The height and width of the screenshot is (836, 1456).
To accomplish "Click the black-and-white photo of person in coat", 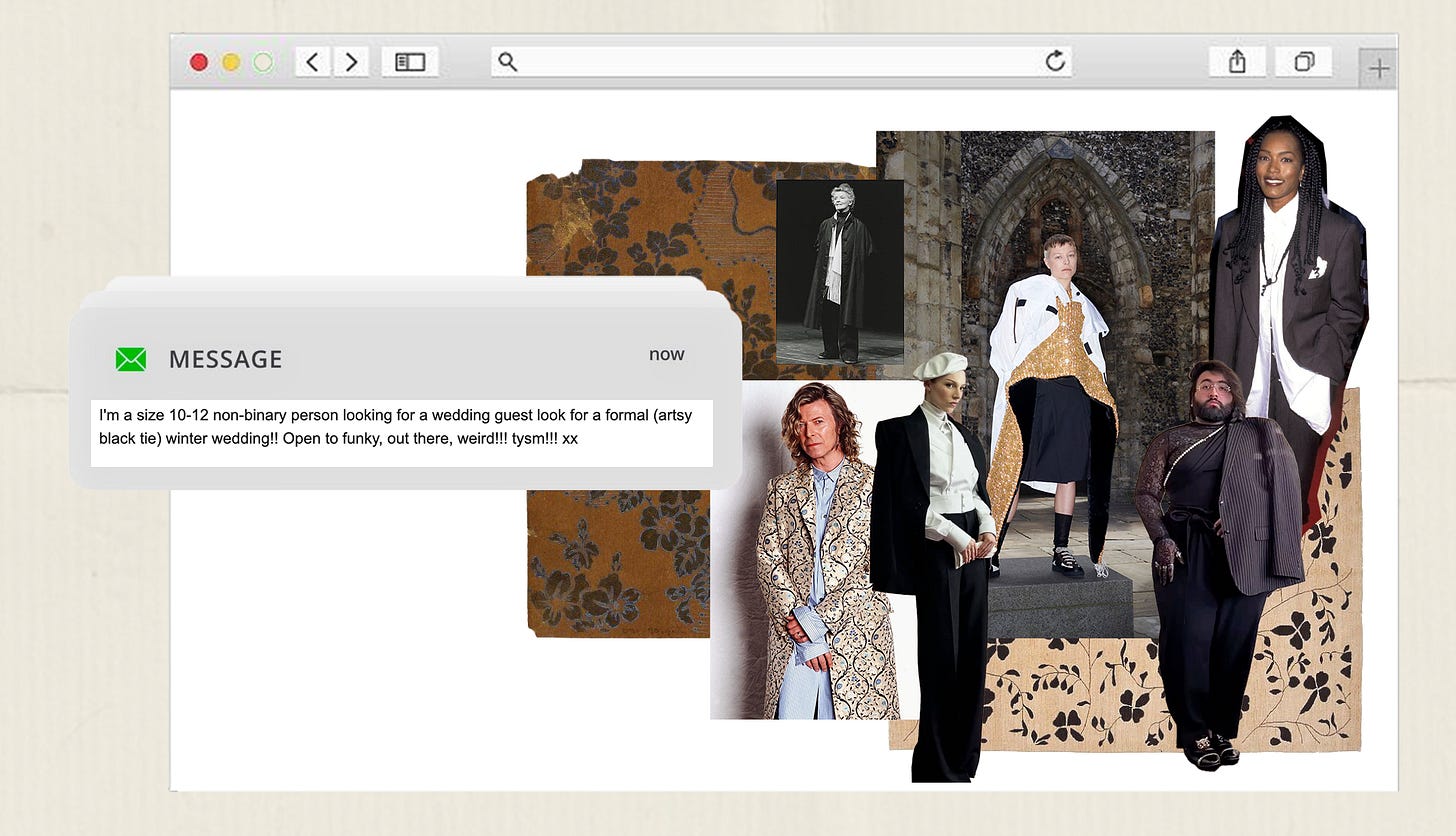I will [x=840, y=271].
